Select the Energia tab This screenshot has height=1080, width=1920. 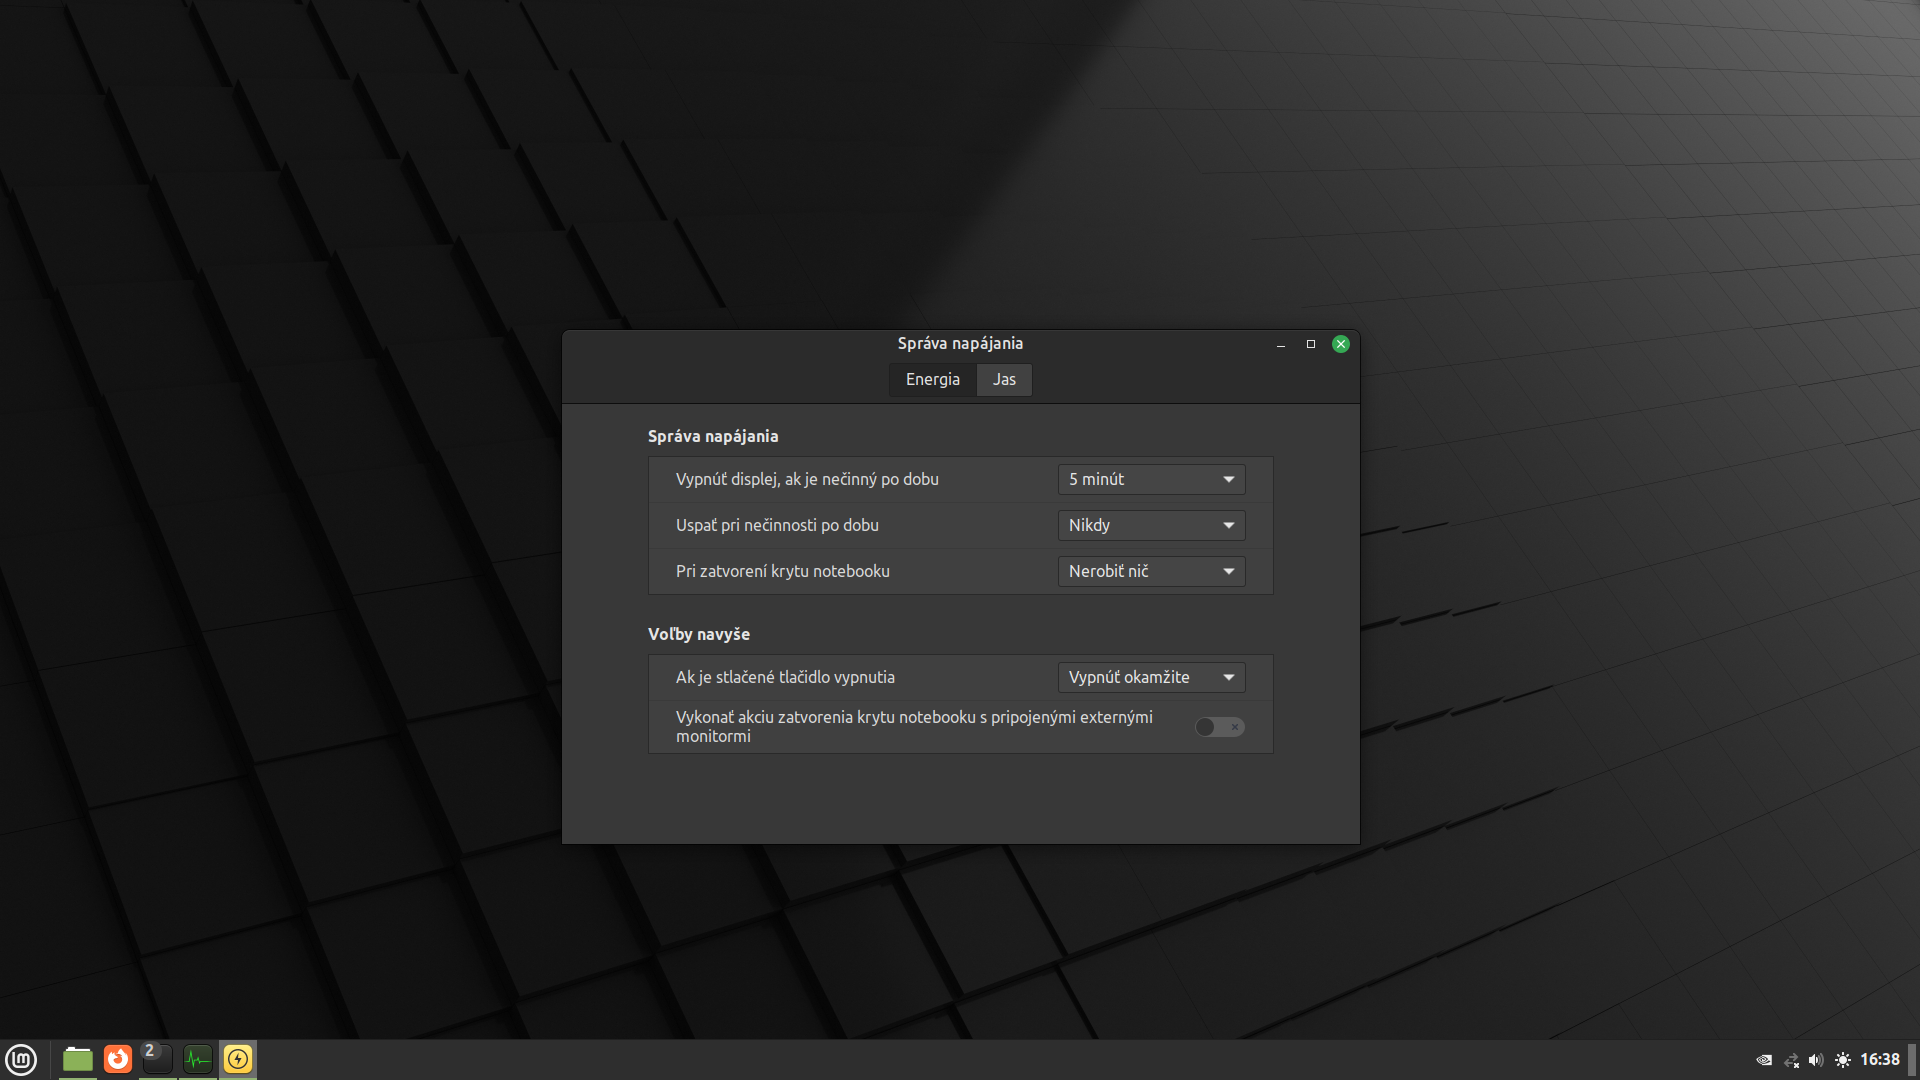[932, 379]
